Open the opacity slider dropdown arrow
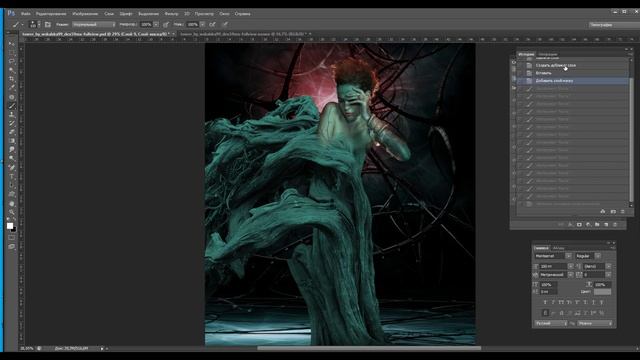Screen dimensions: 640x360 pyautogui.click(x=156, y=24)
